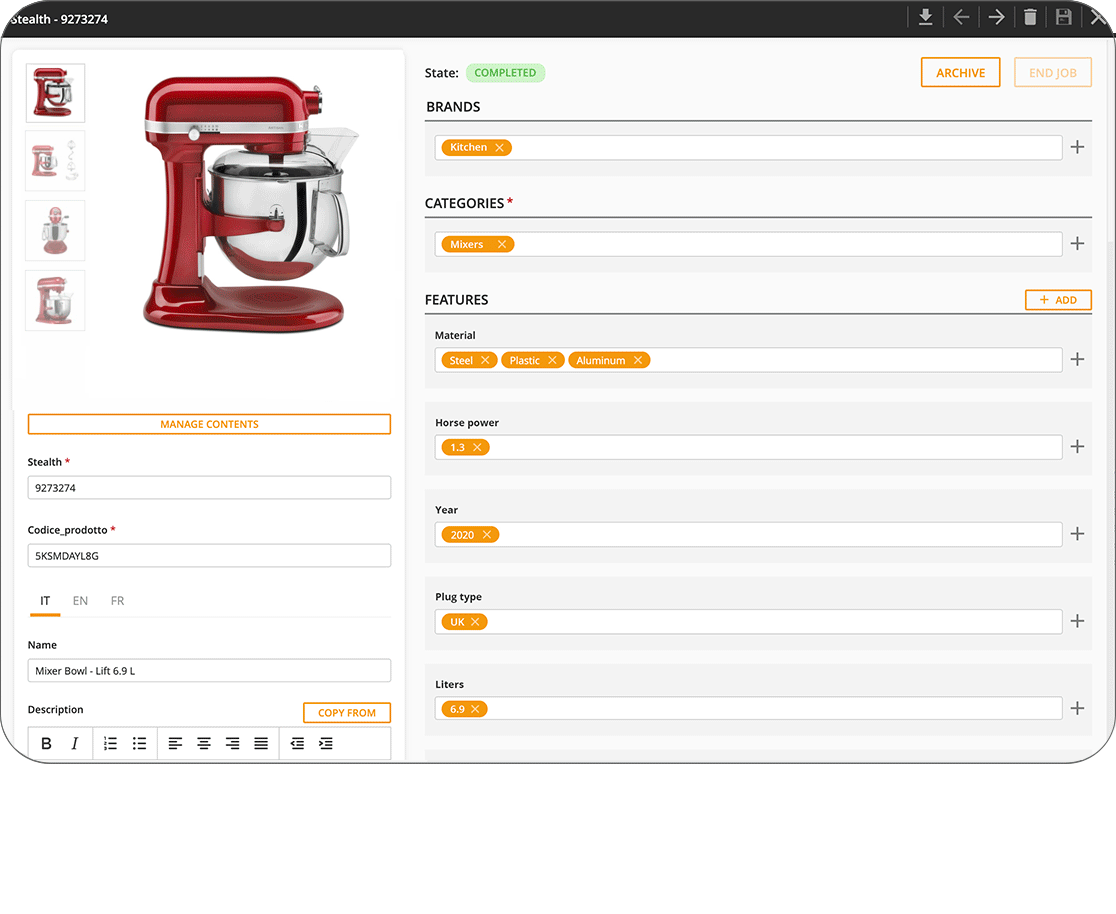Remove the Mixers category tag
The image size is (1116, 914).
[x=502, y=244]
